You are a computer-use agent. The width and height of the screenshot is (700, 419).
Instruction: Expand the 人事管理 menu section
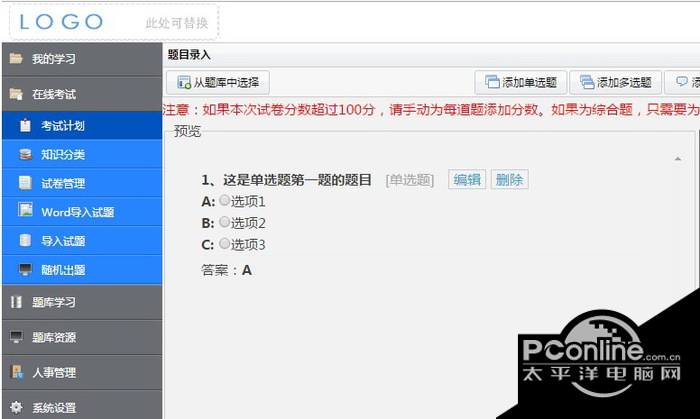pyautogui.click(x=82, y=372)
